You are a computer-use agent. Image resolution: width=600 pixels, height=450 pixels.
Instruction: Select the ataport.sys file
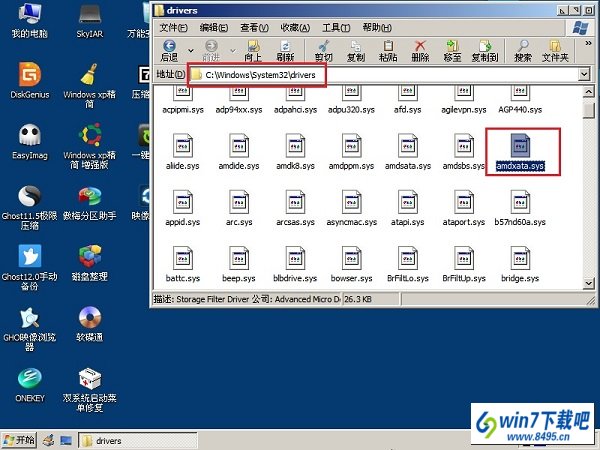tap(463, 208)
